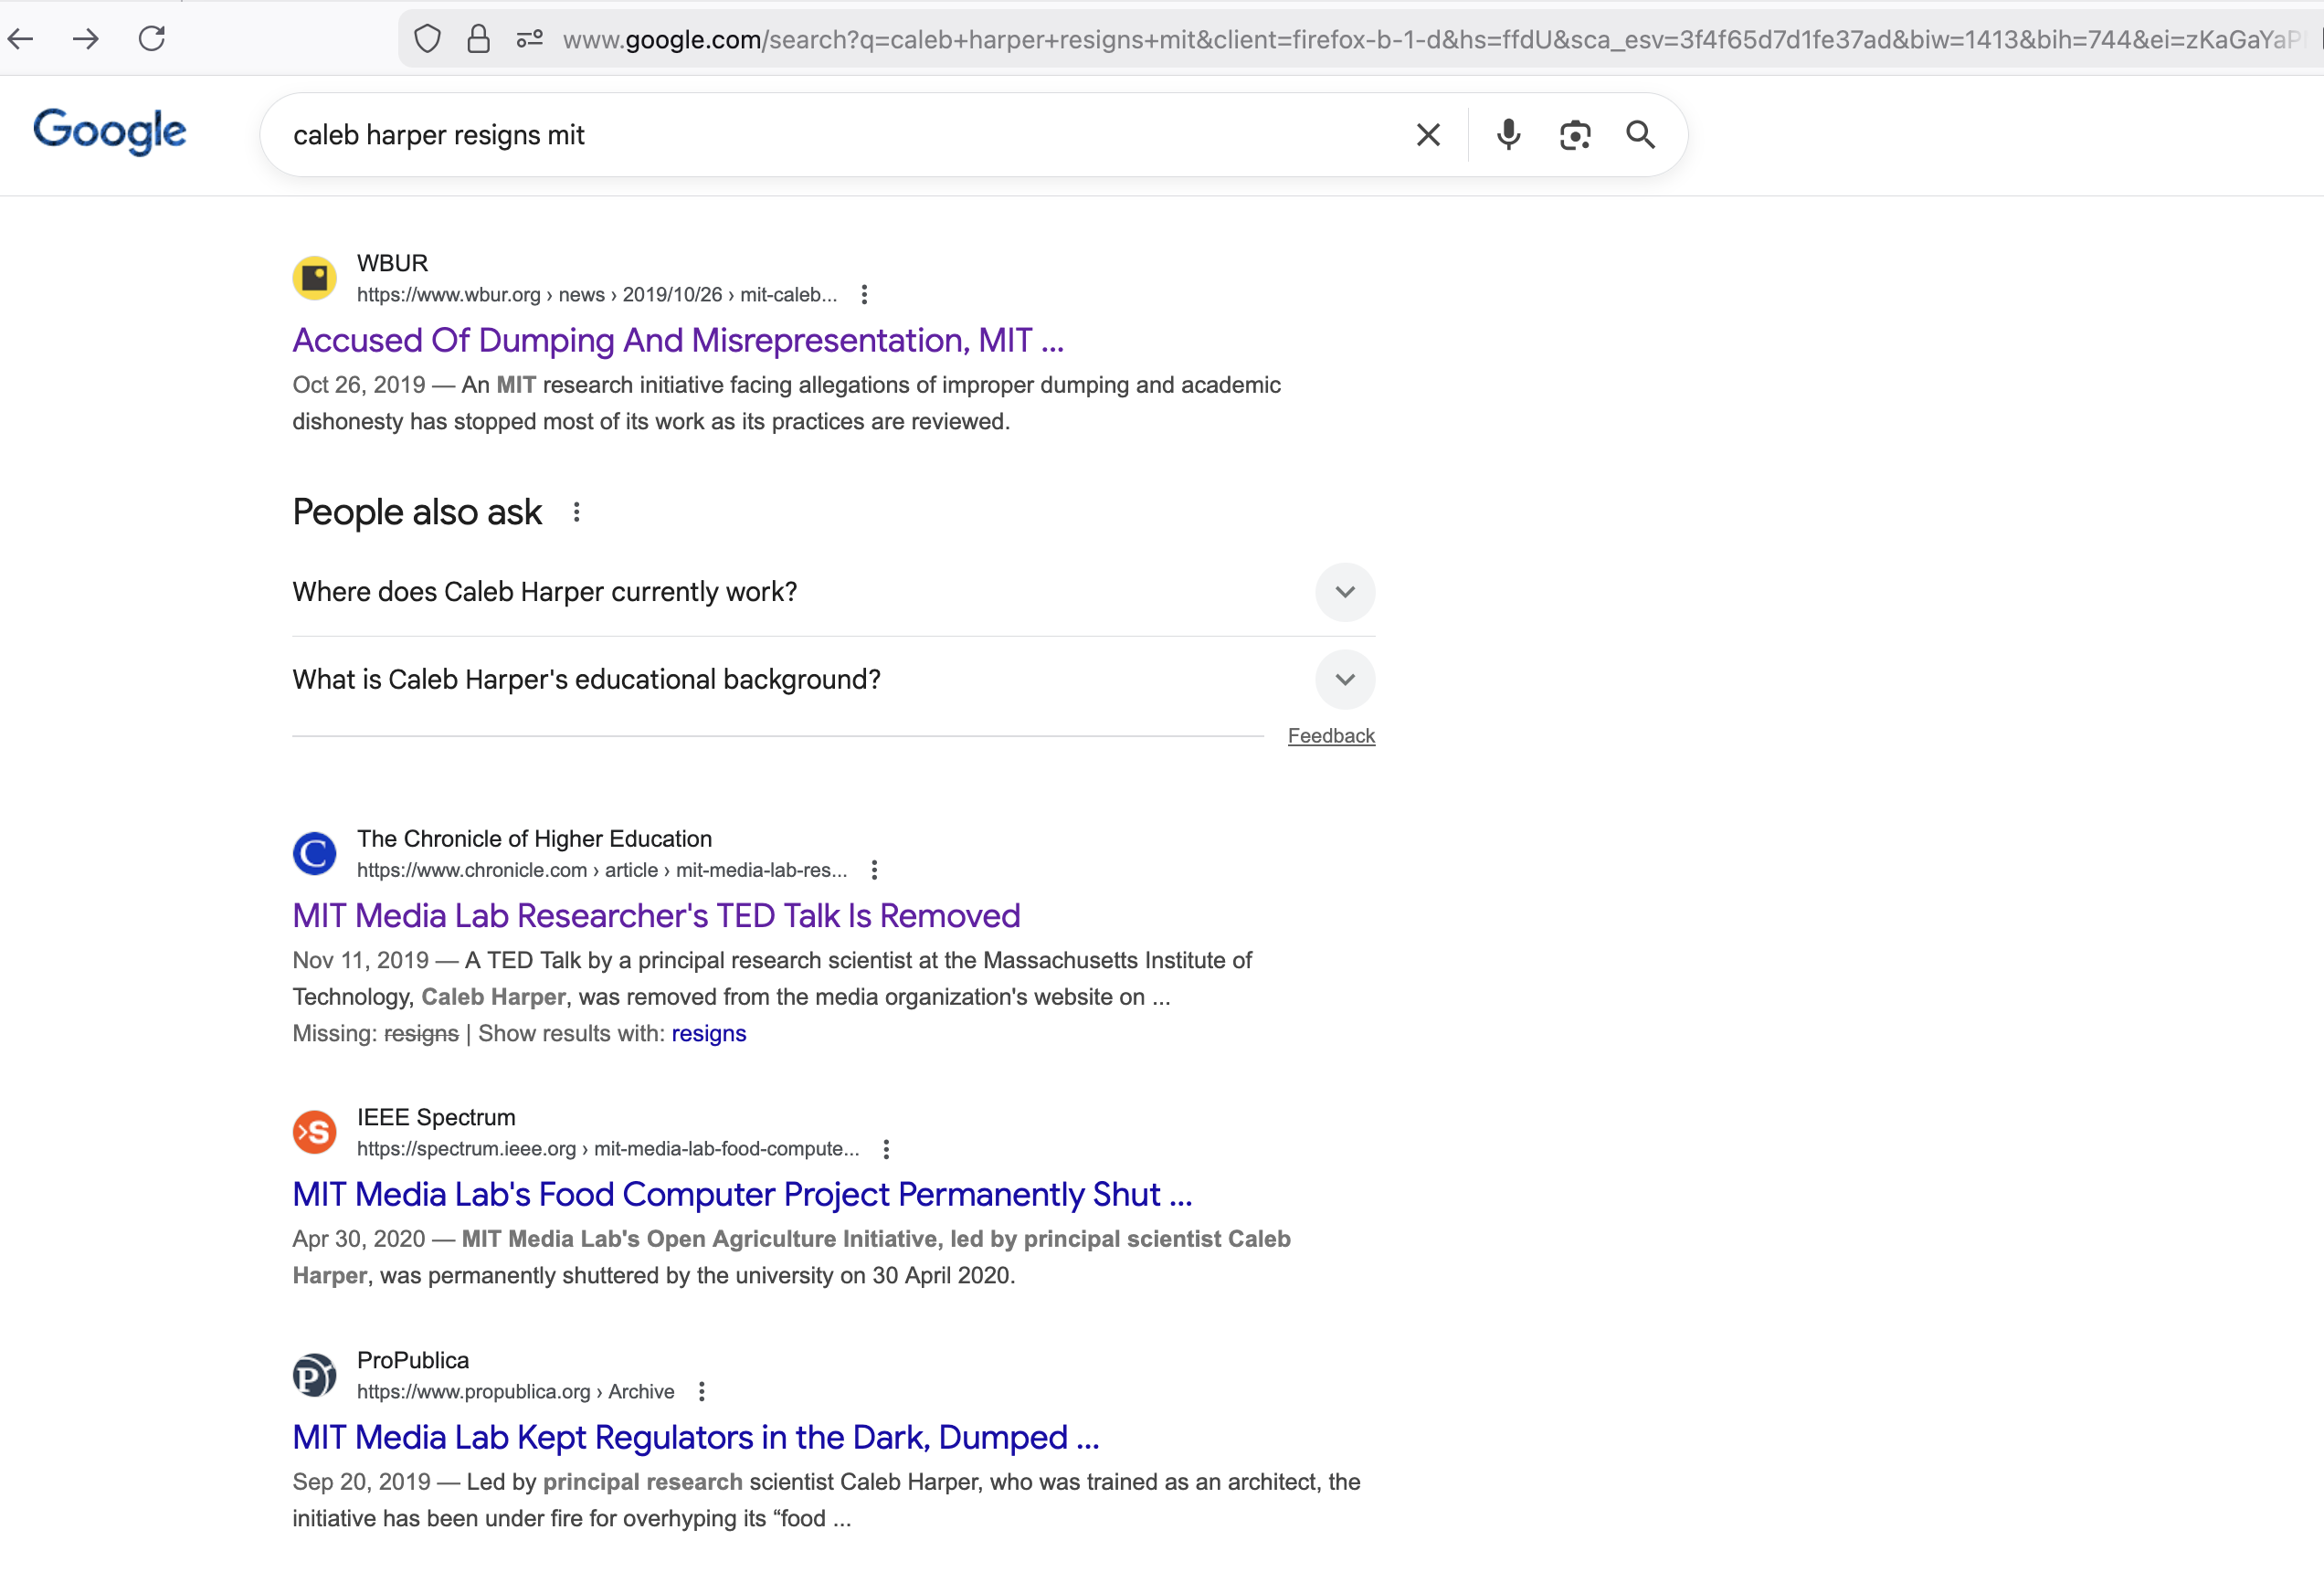Click the browser back arrow

coord(21,39)
